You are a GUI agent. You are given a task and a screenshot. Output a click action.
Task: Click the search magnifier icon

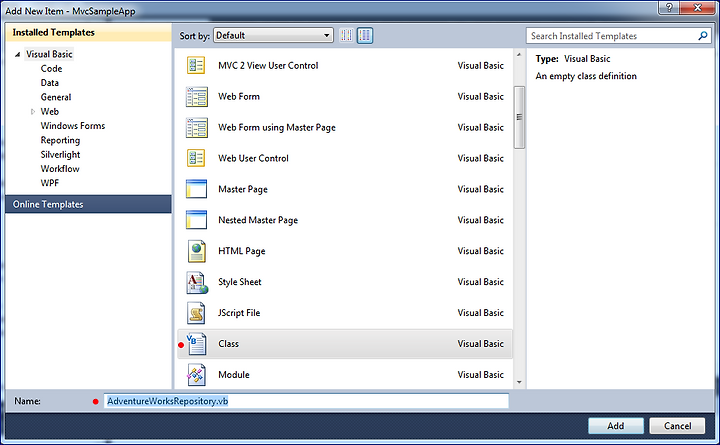pyautogui.click(x=703, y=35)
